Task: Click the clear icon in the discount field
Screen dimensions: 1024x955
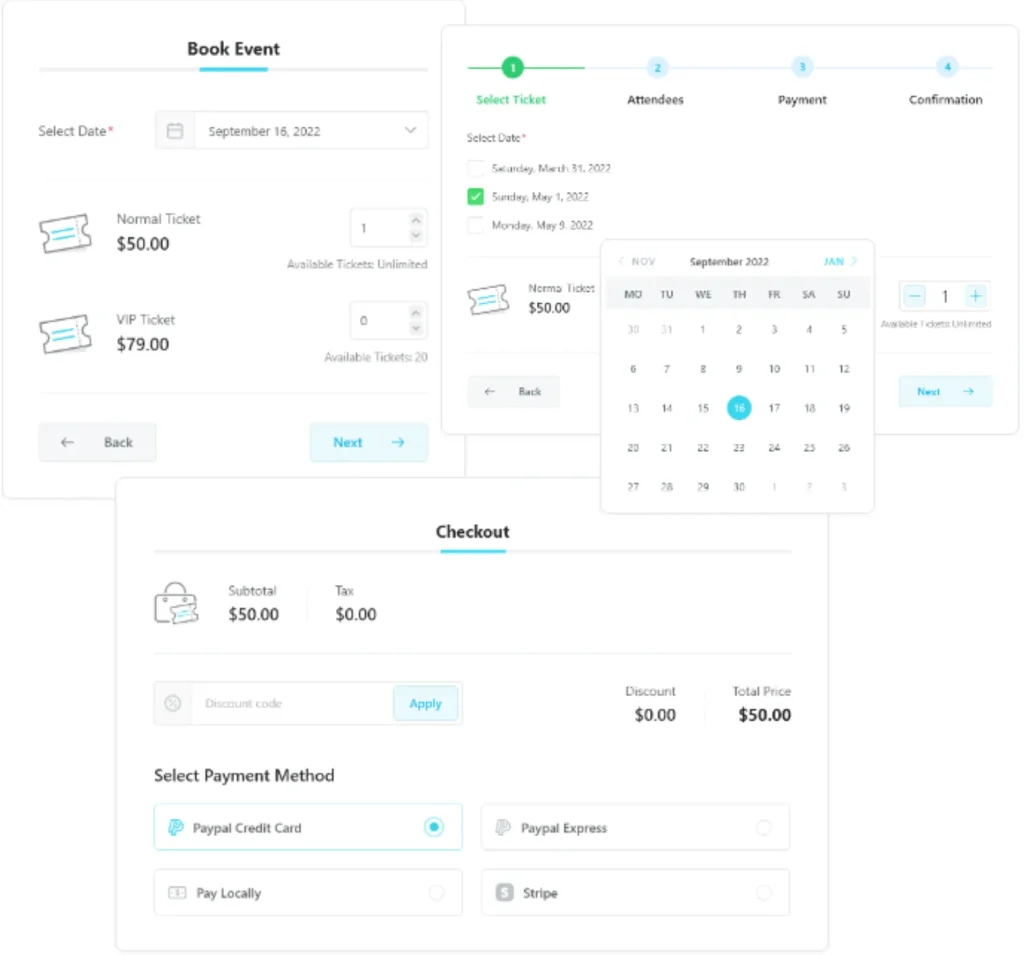Action: tap(173, 703)
